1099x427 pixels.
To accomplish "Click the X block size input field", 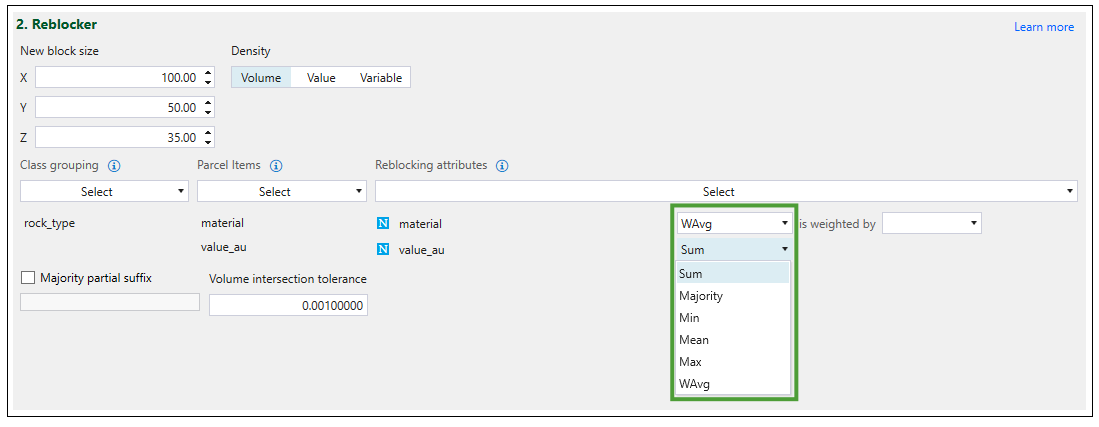I will click(117, 77).
